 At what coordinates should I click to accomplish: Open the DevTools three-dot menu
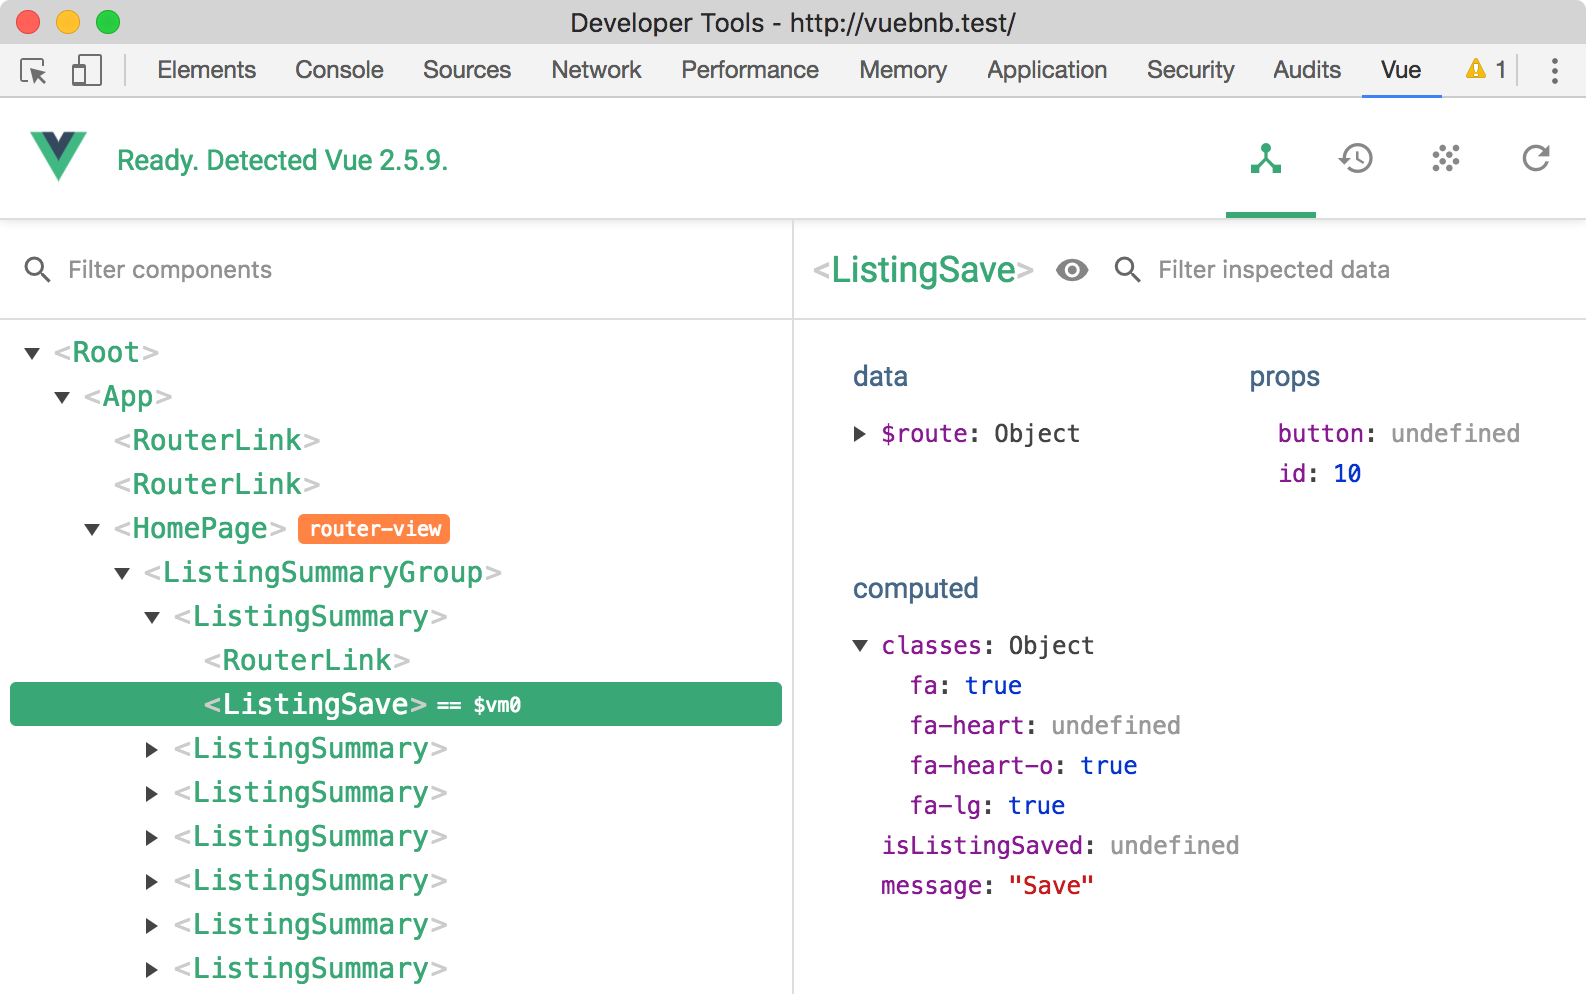coord(1554,70)
